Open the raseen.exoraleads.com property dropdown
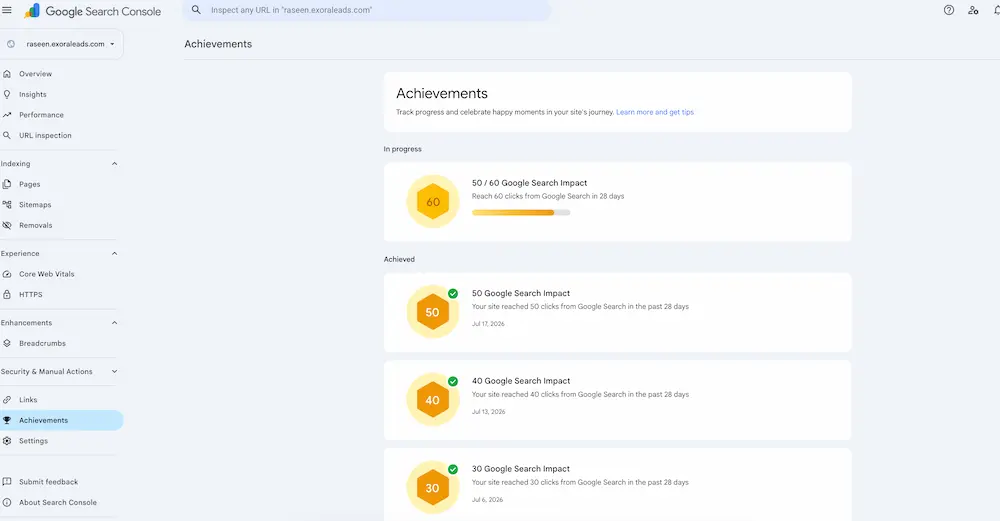 [62, 44]
